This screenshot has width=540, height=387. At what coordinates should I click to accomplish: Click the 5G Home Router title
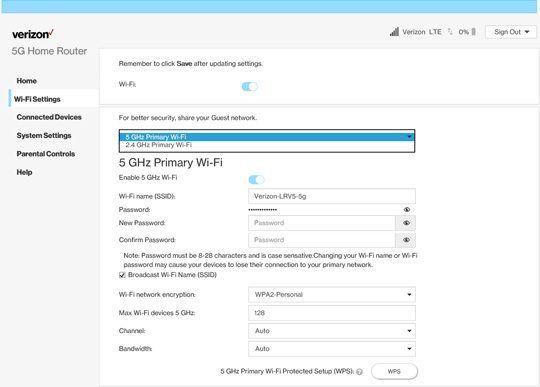coord(49,51)
